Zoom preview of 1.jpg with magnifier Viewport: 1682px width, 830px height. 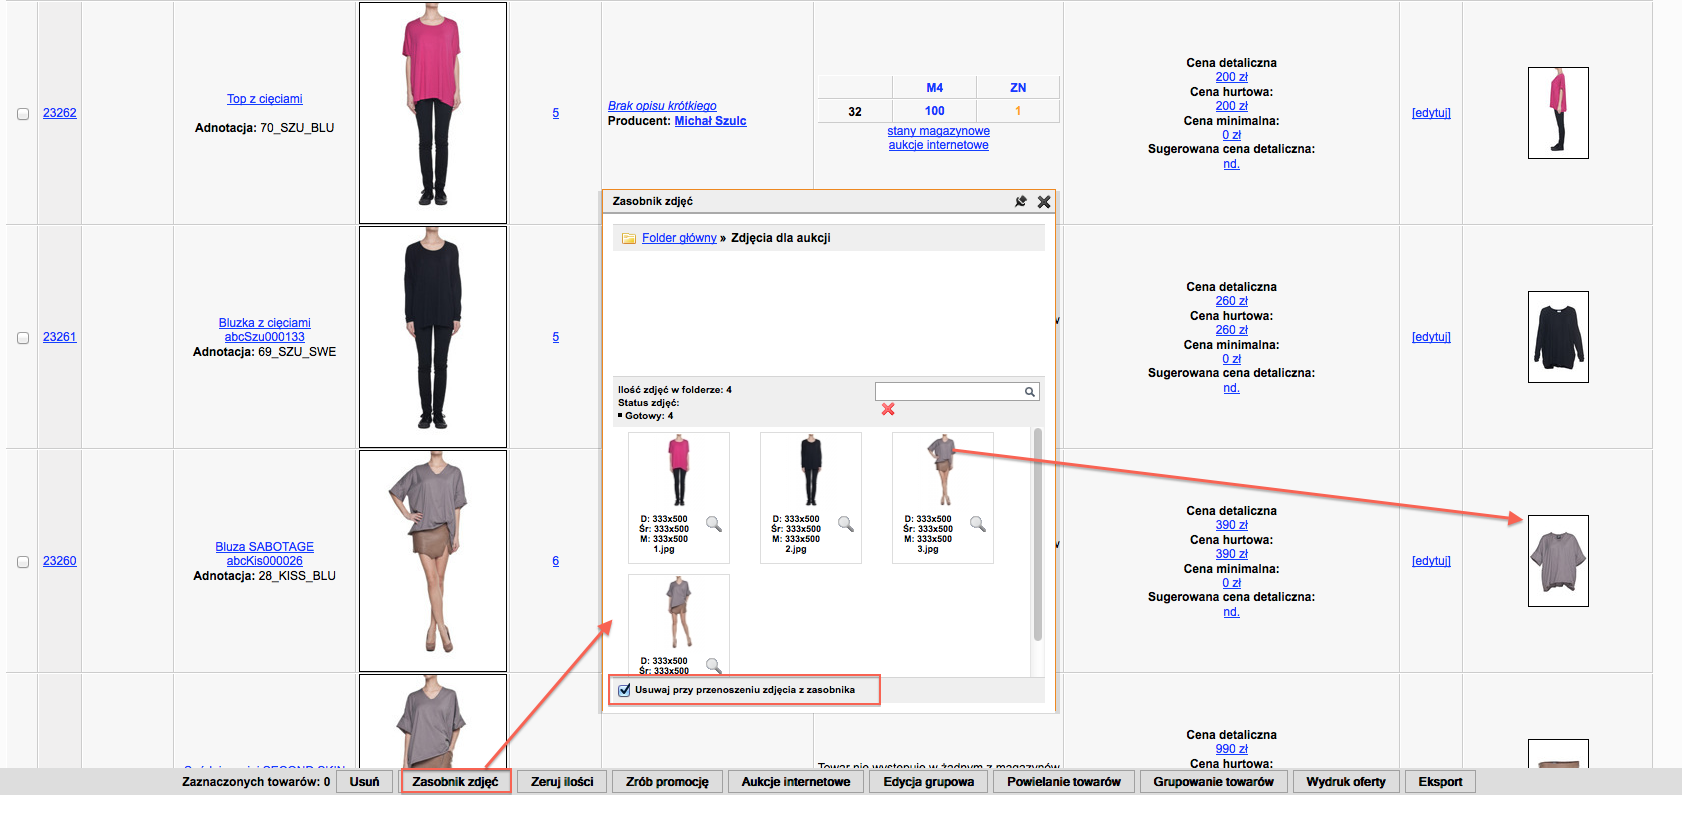714,524
